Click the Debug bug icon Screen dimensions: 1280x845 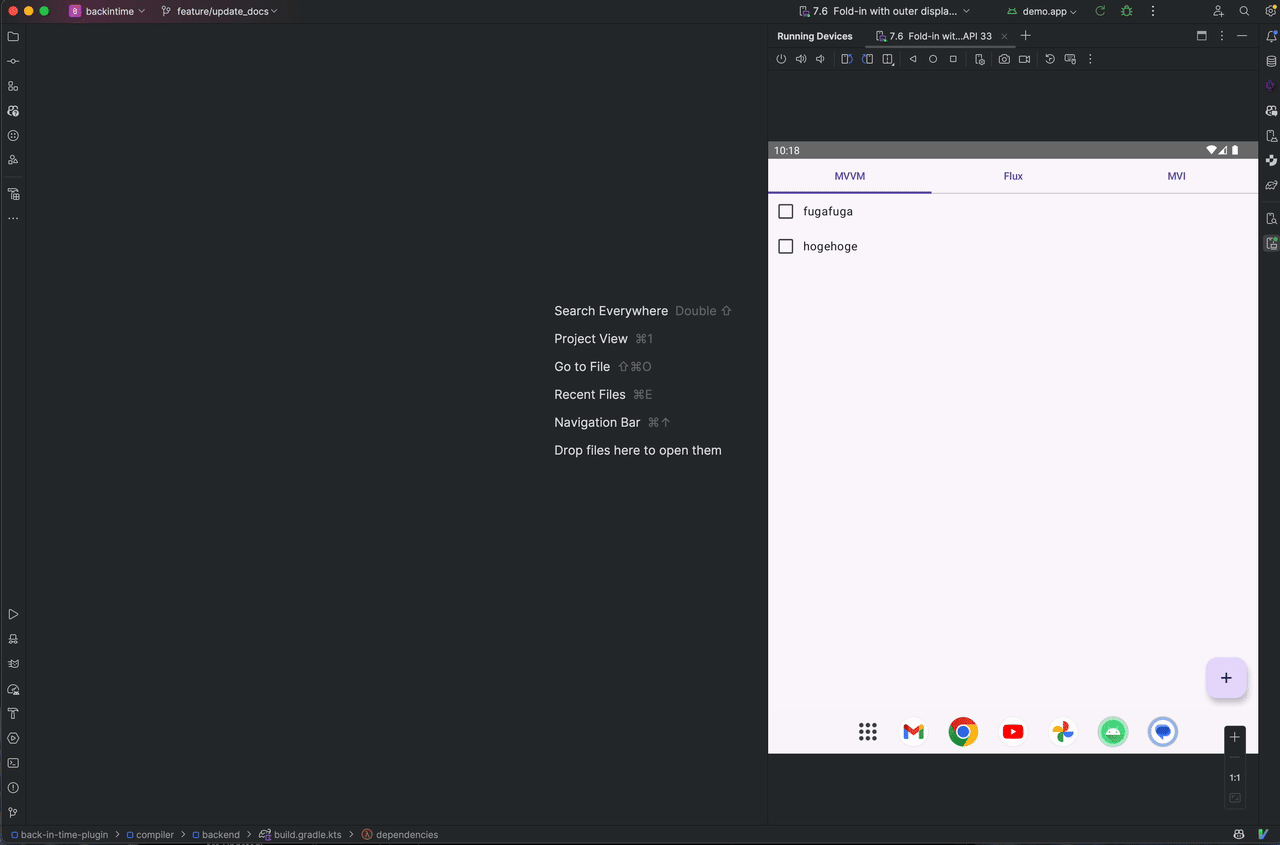pos(1127,11)
